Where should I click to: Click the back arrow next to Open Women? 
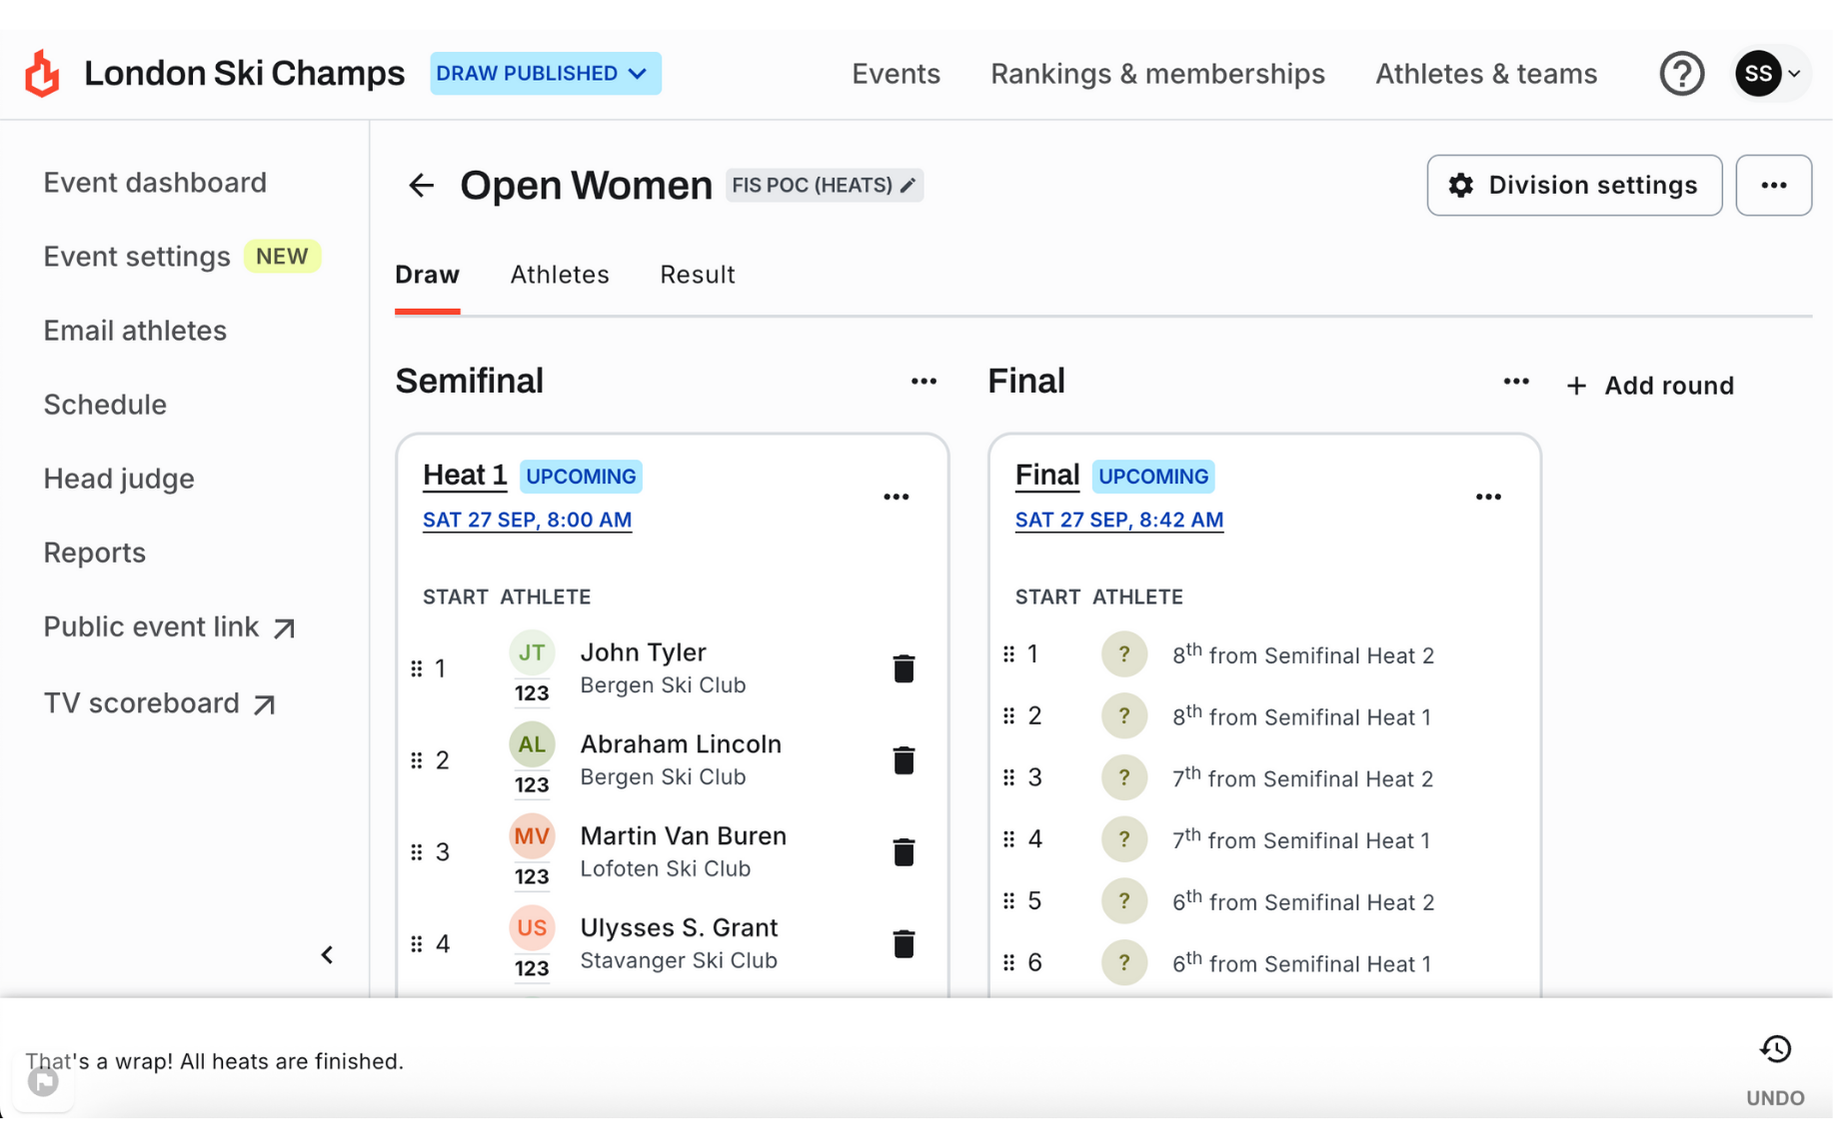coord(421,185)
